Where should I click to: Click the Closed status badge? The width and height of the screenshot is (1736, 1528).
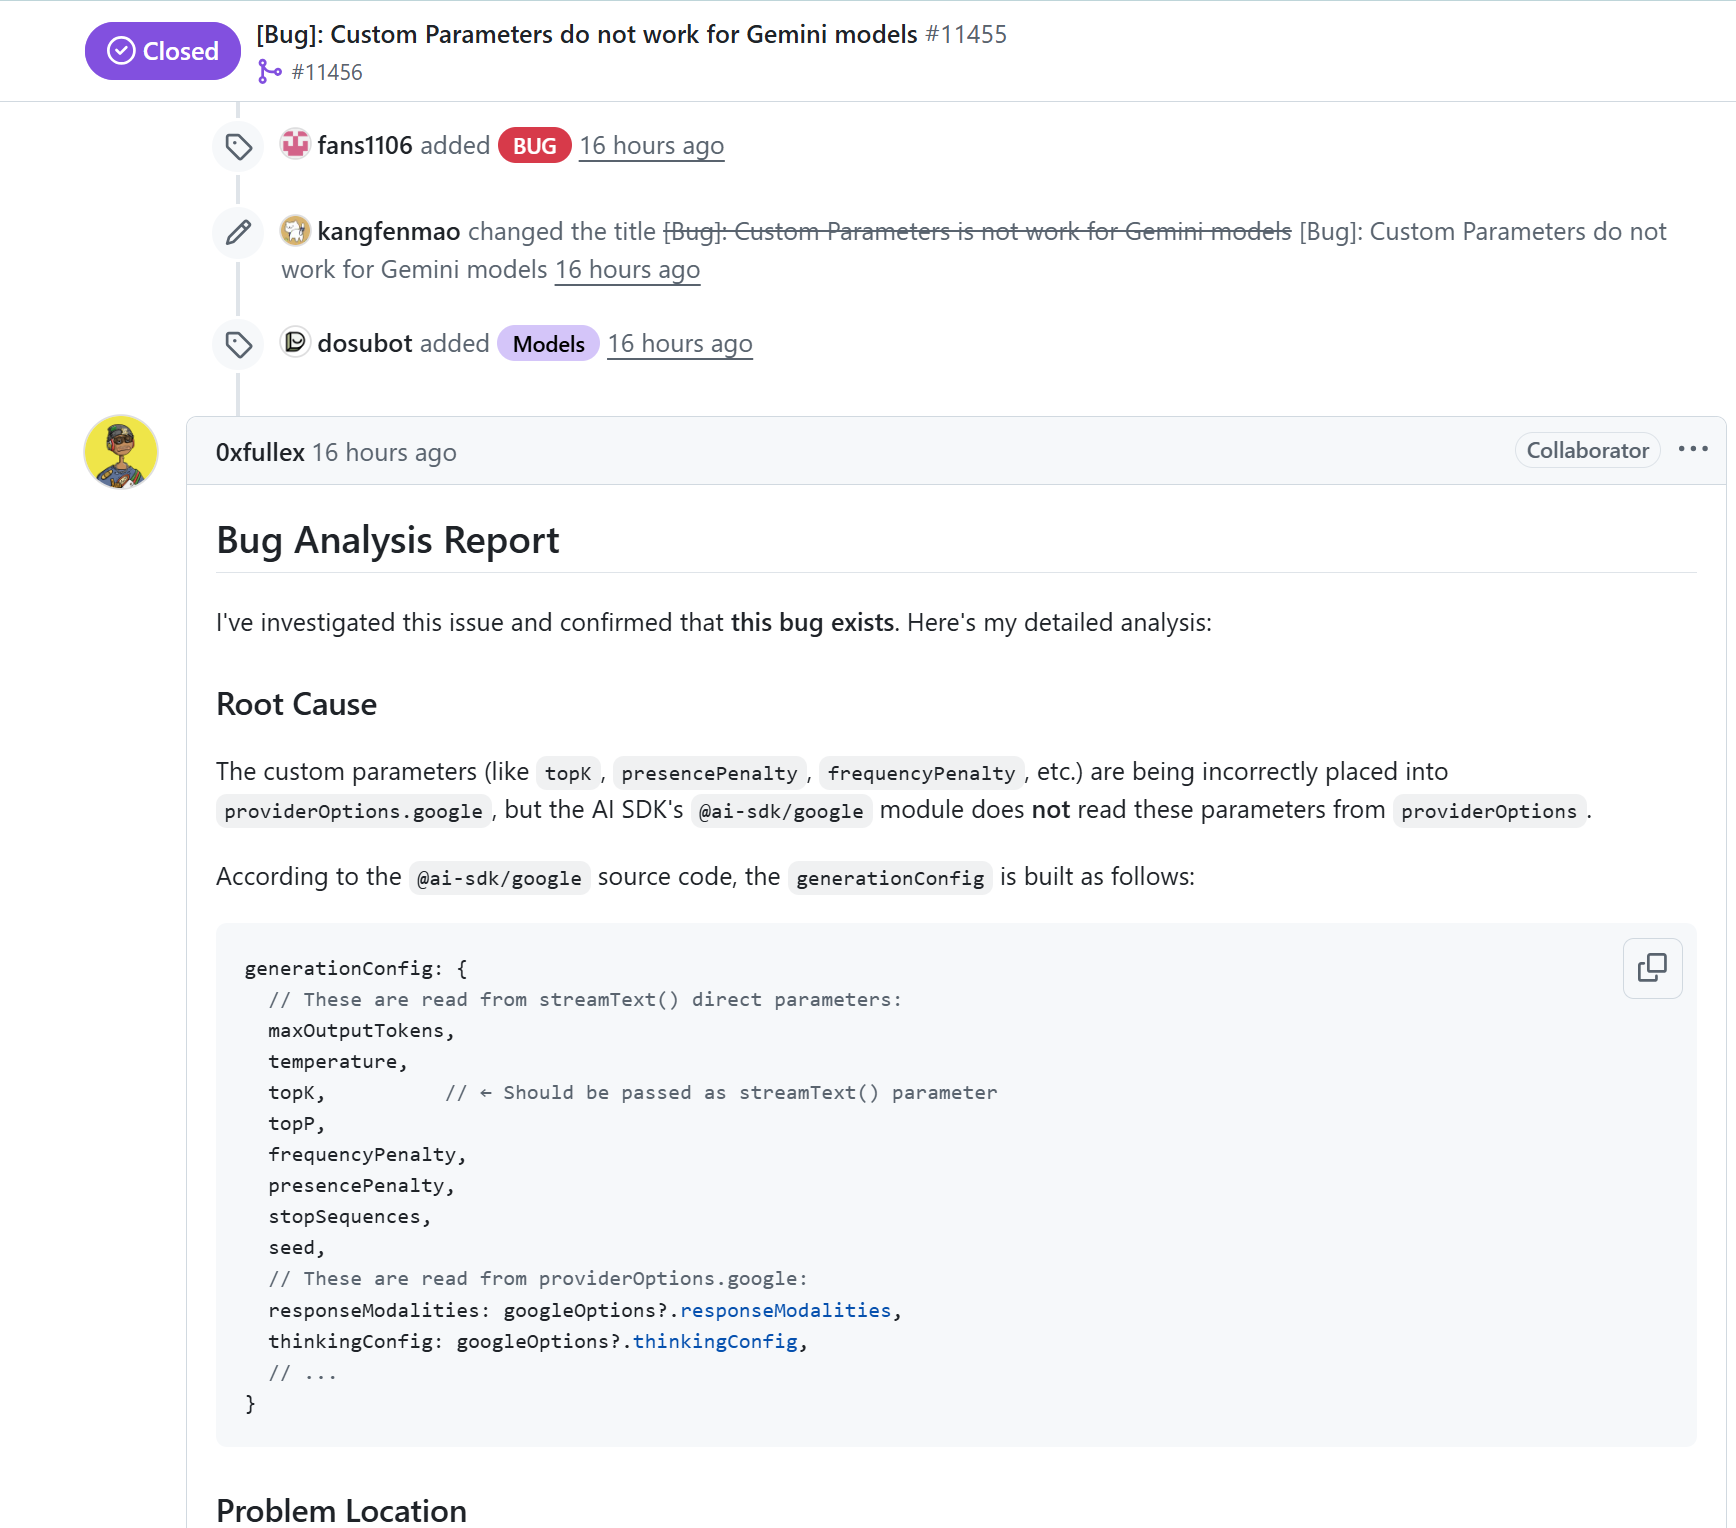click(x=162, y=51)
